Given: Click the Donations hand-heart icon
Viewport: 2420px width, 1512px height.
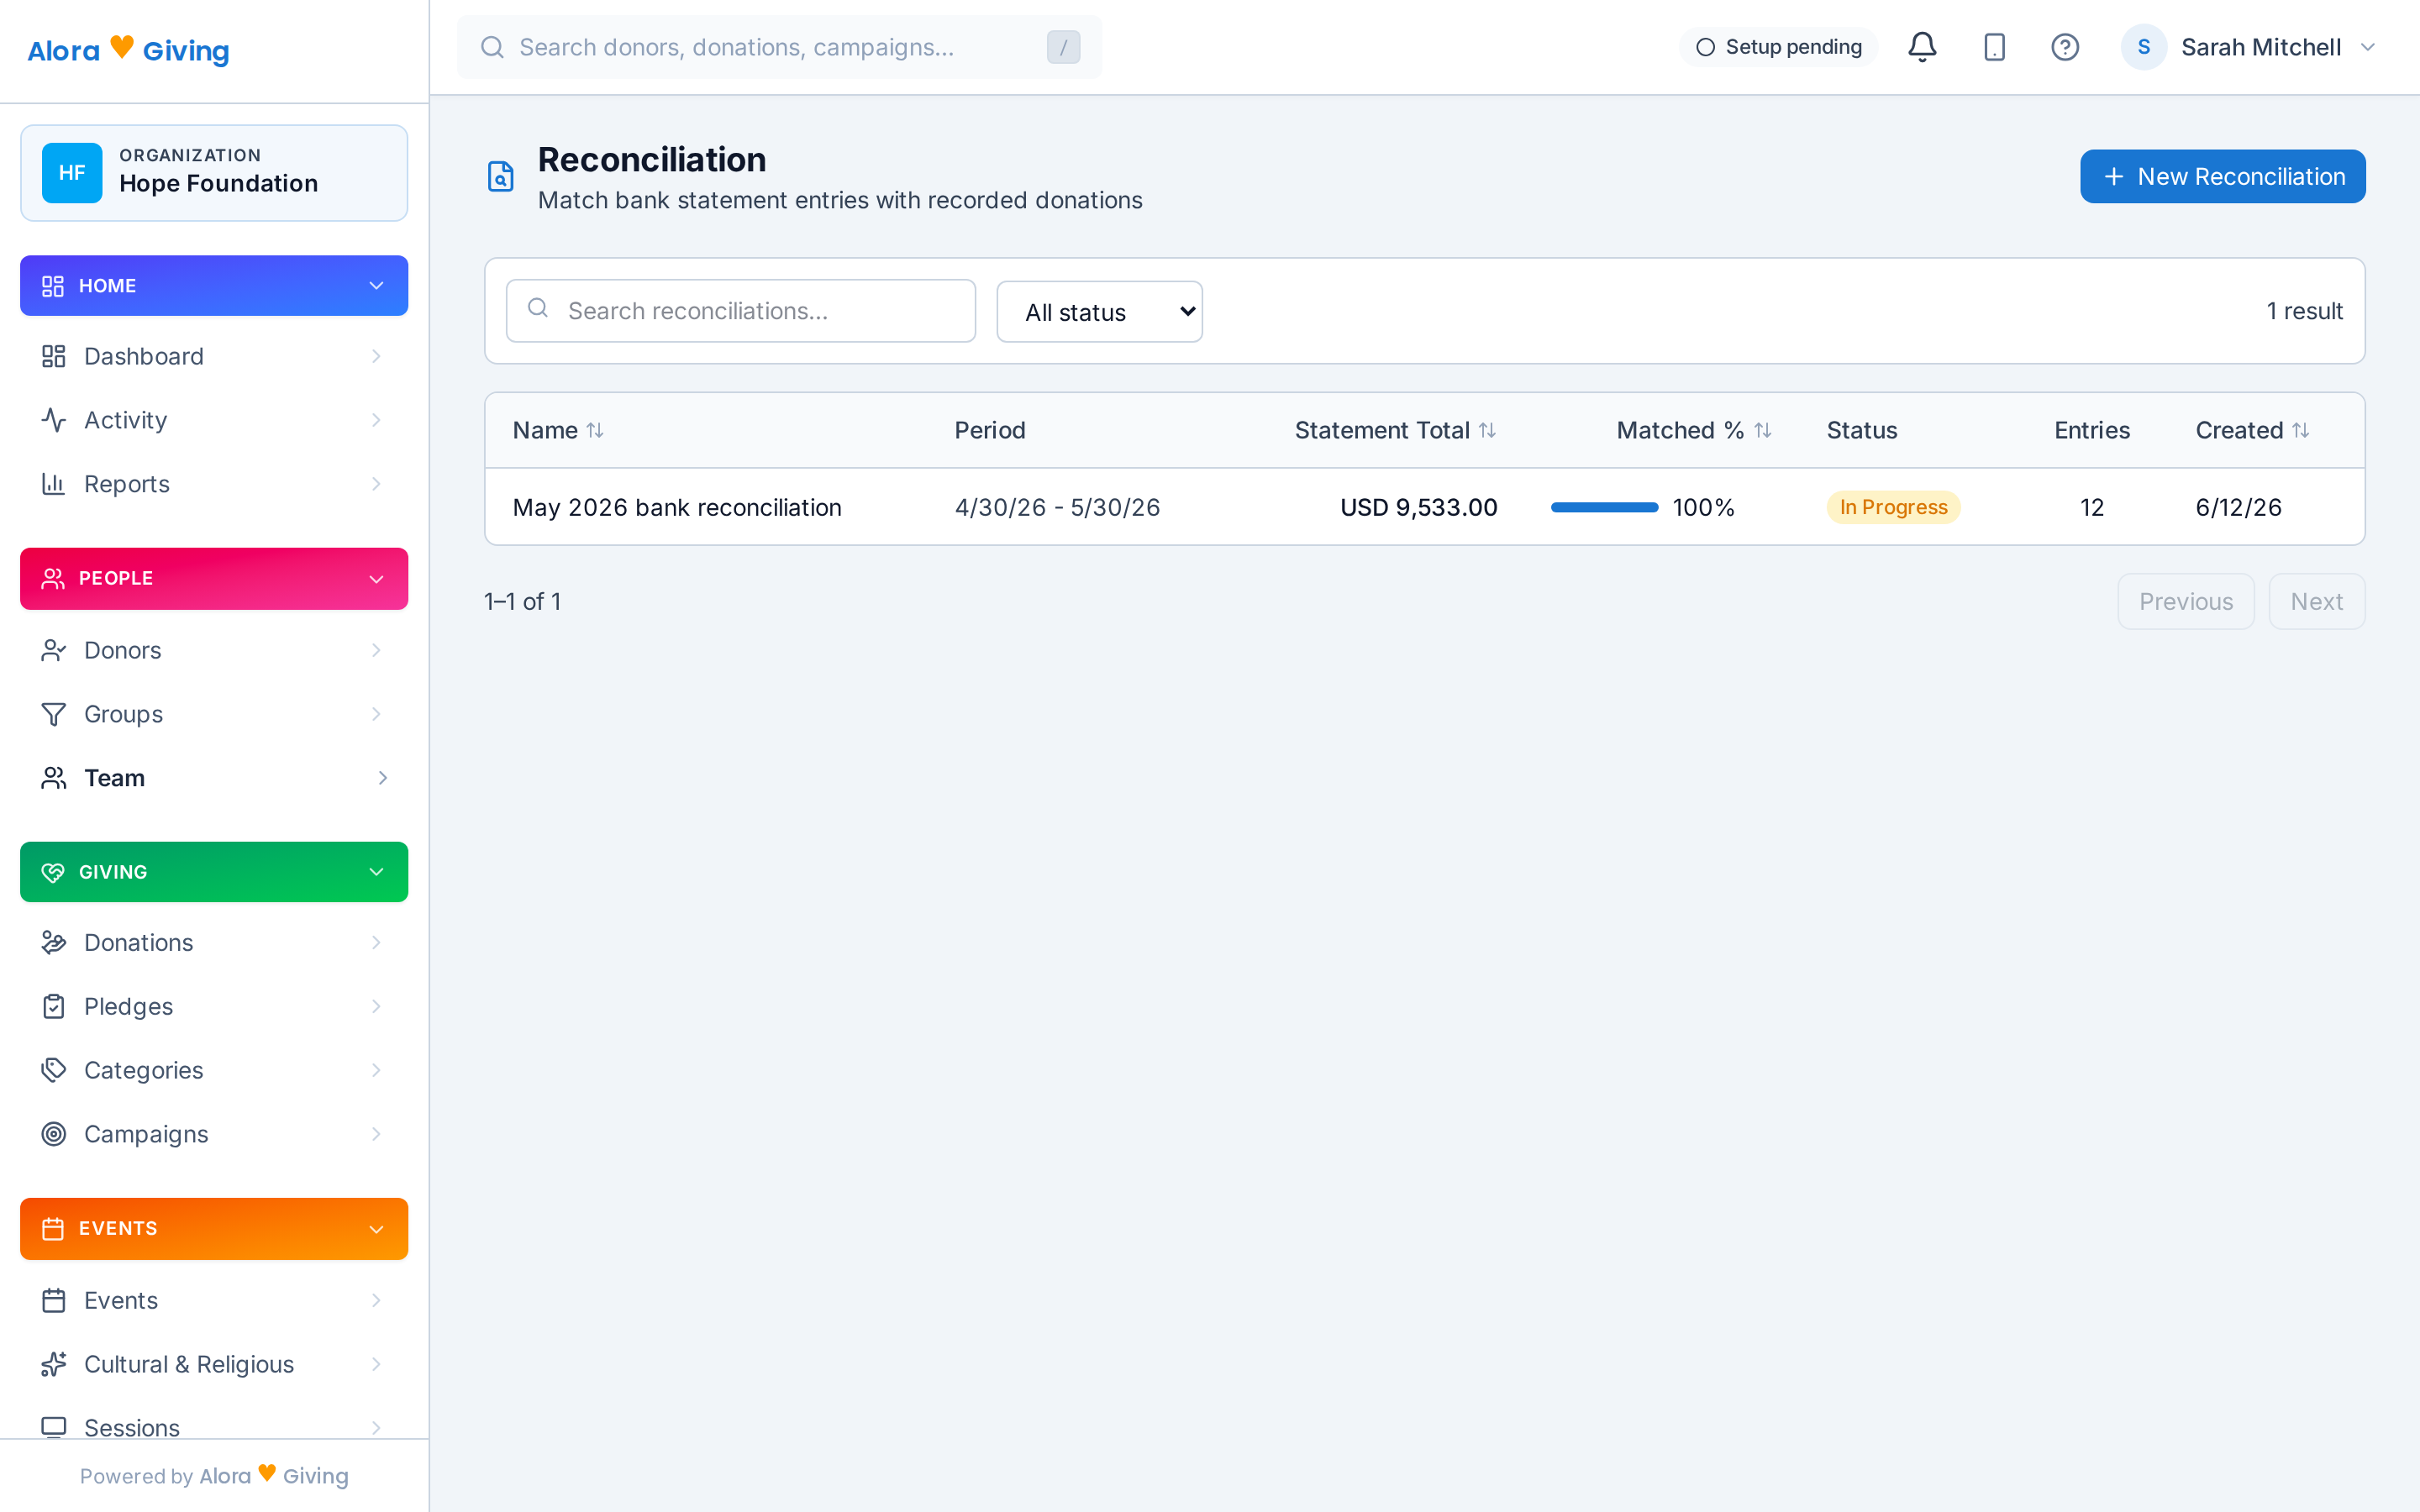Looking at the screenshot, I should (54, 942).
